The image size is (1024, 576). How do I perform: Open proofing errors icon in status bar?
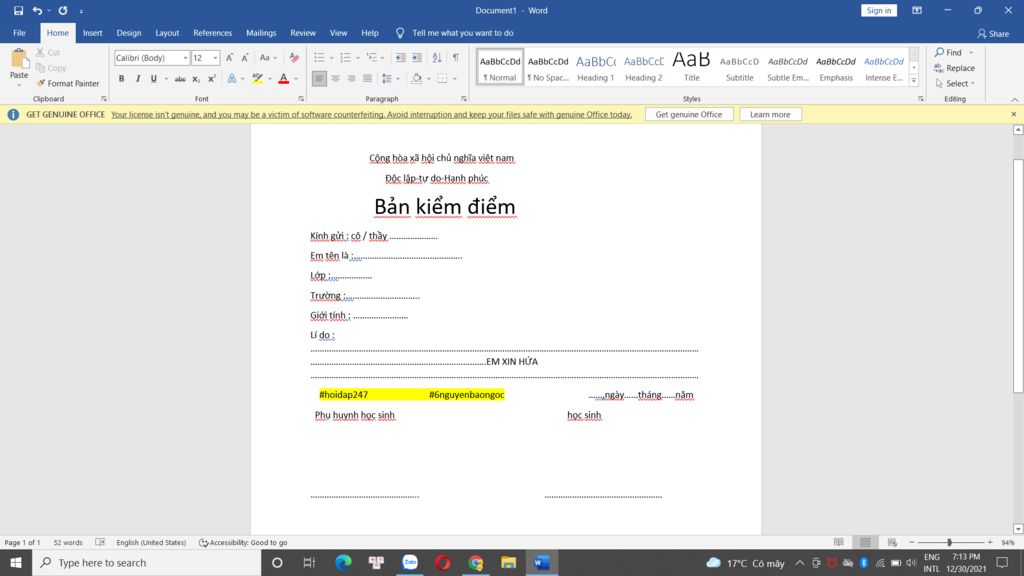click(100, 542)
